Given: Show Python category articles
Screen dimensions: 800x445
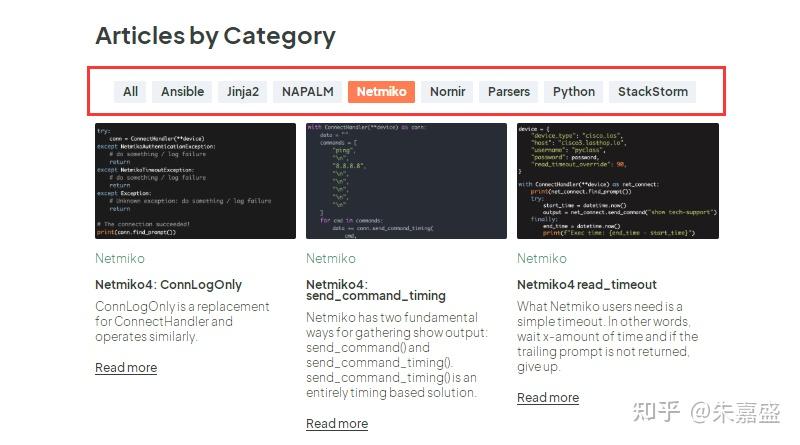Looking at the screenshot, I should (574, 92).
